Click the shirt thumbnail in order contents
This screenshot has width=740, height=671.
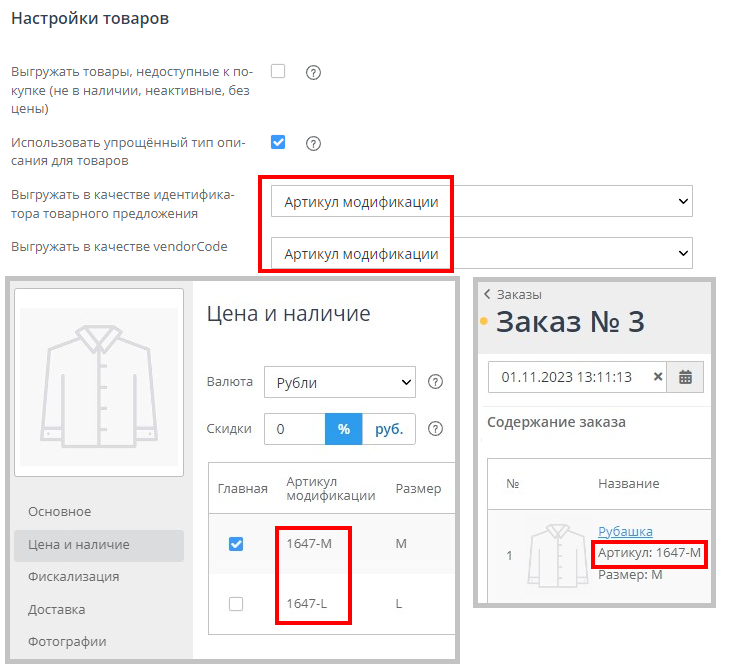(557, 554)
